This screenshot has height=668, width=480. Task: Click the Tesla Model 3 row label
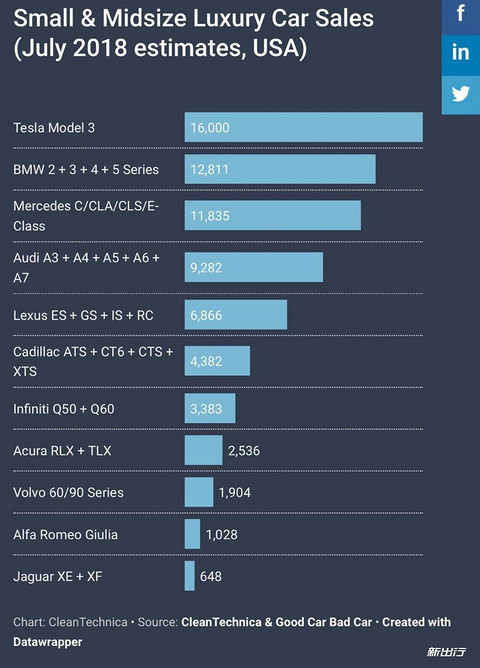tap(54, 127)
